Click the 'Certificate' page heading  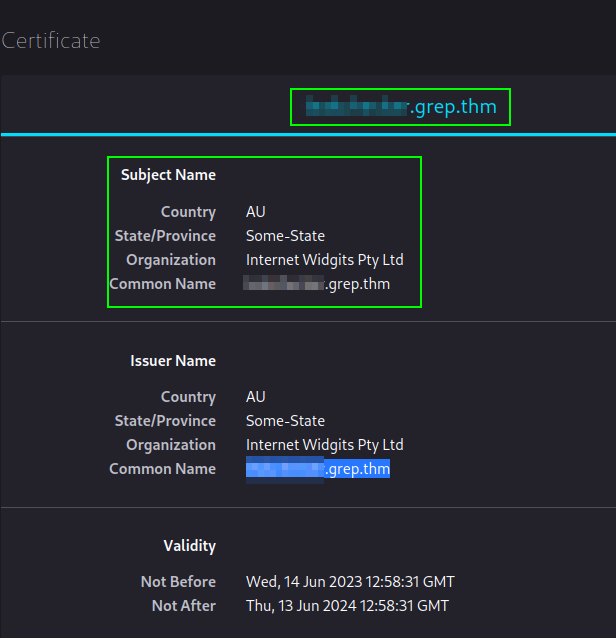point(51,41)
